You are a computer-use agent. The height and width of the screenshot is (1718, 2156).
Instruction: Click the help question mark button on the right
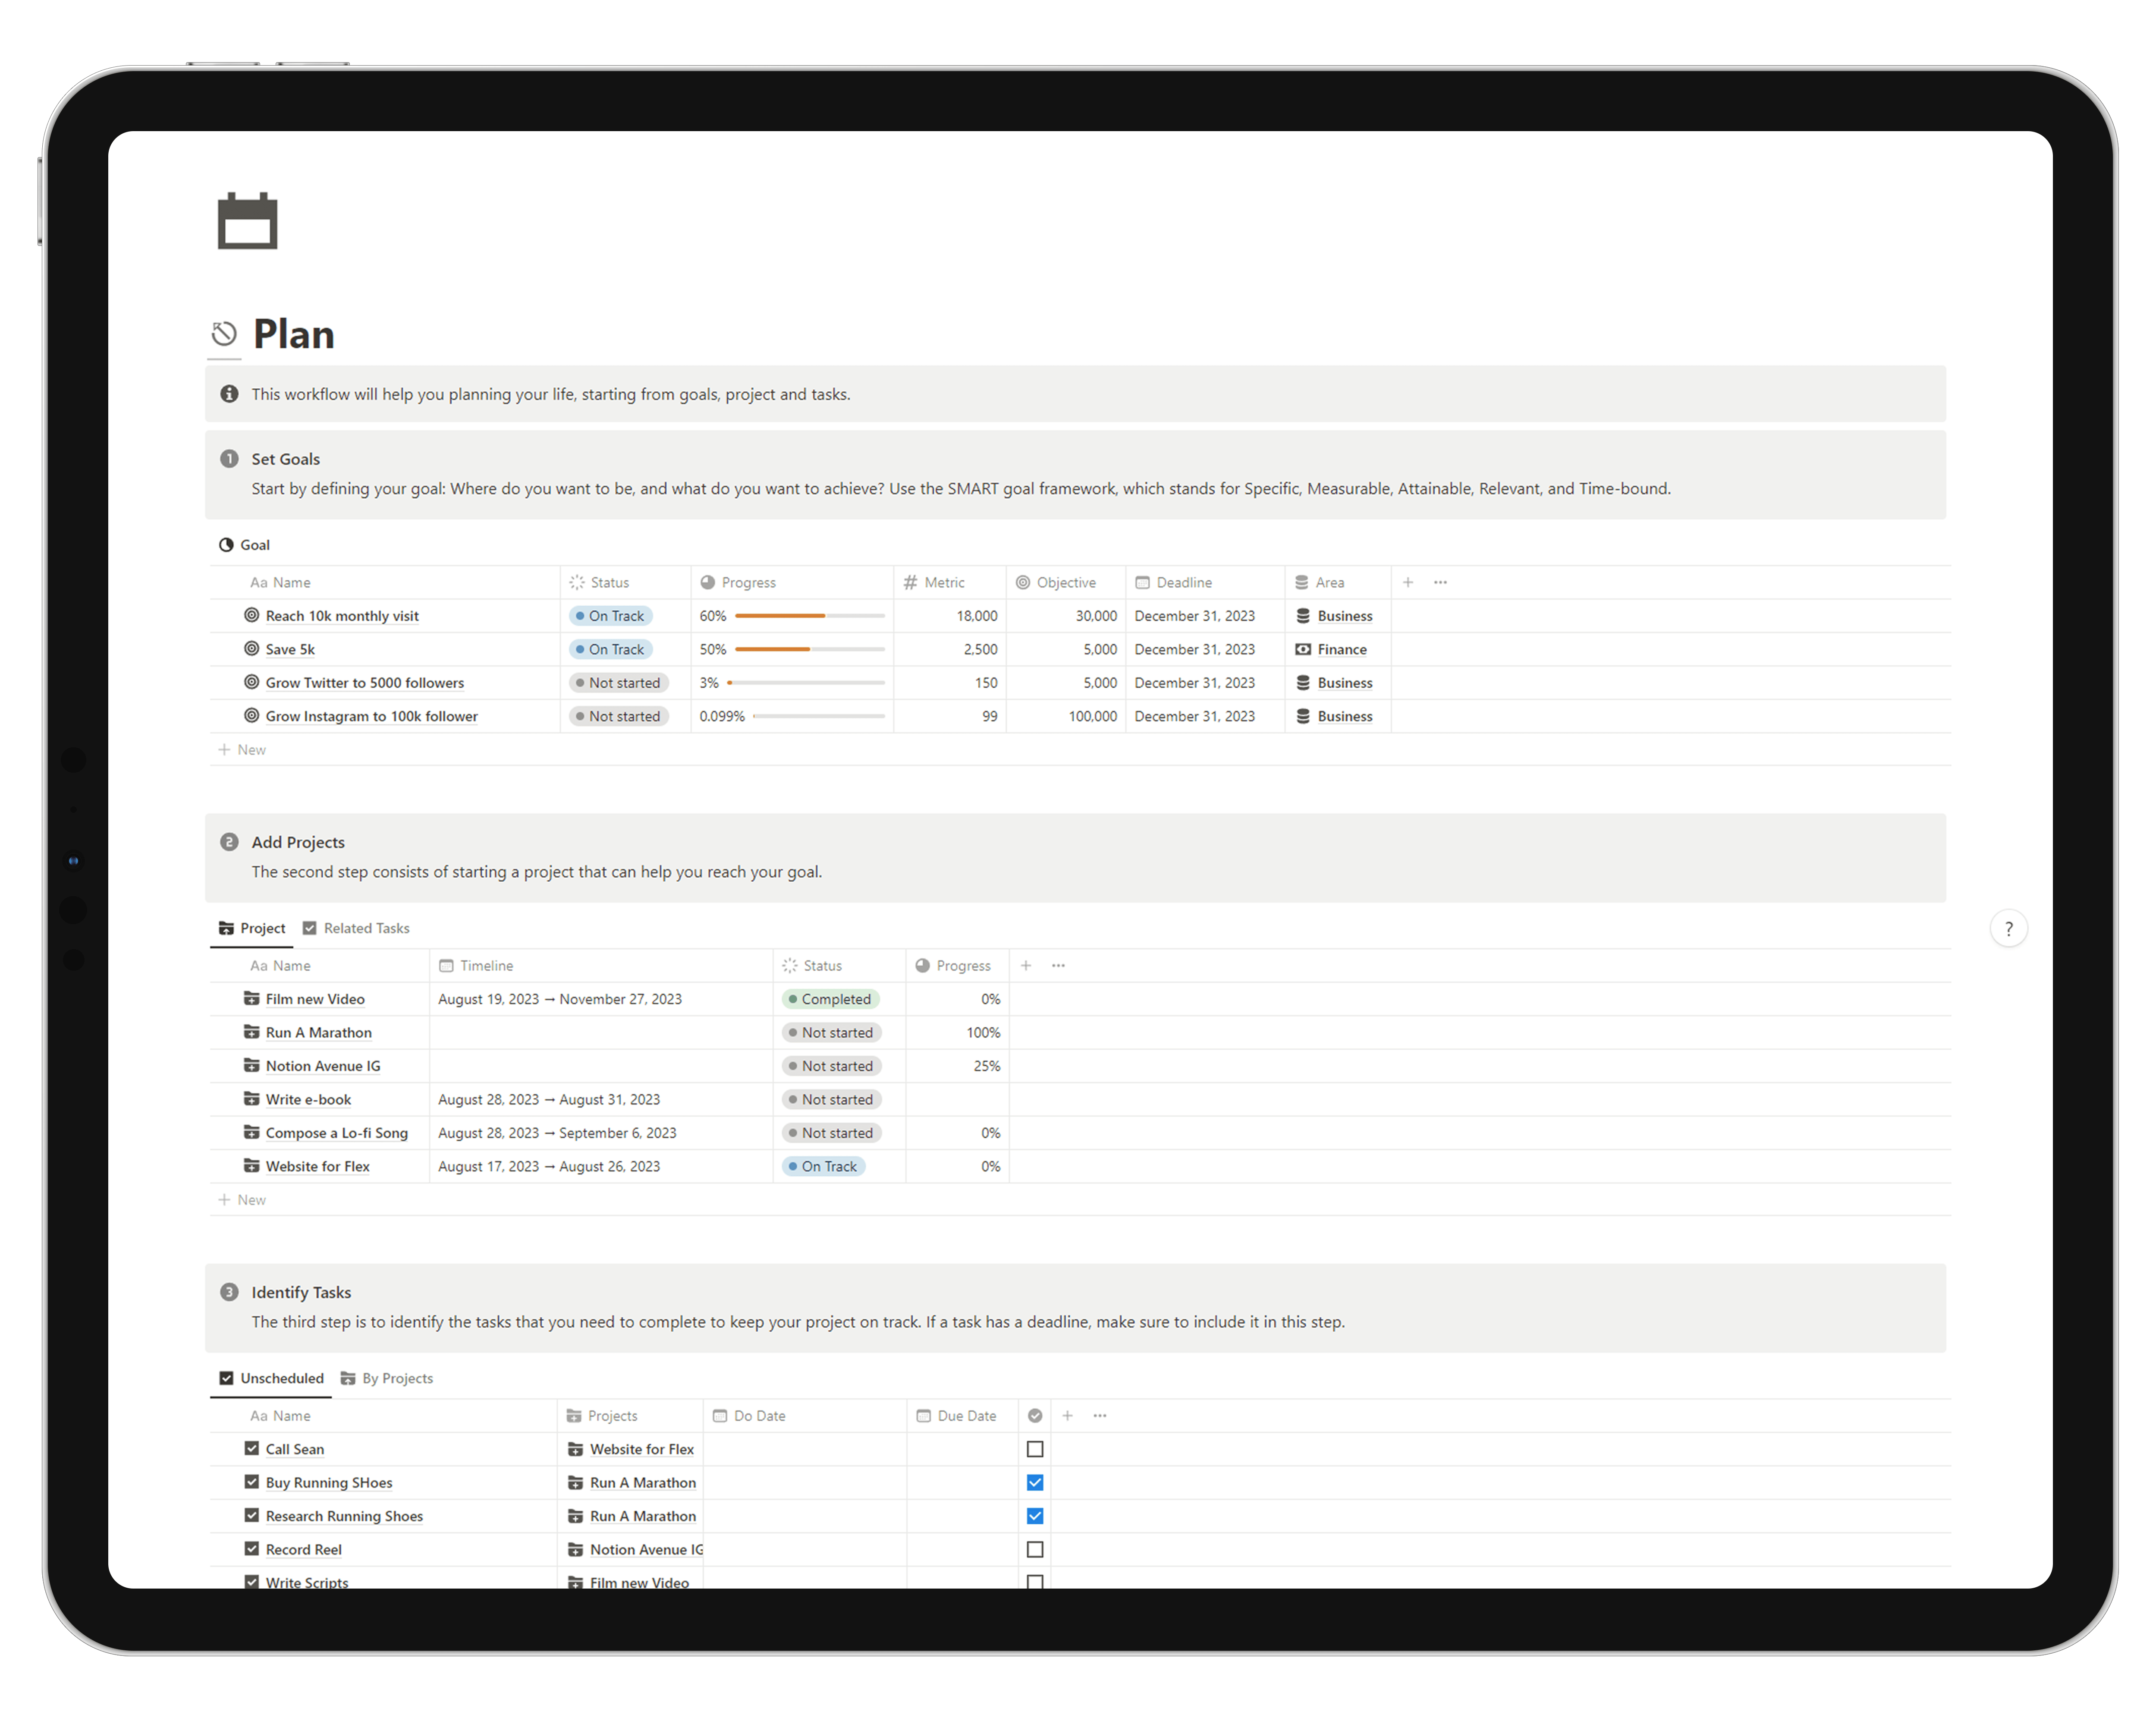(2009, 928)
